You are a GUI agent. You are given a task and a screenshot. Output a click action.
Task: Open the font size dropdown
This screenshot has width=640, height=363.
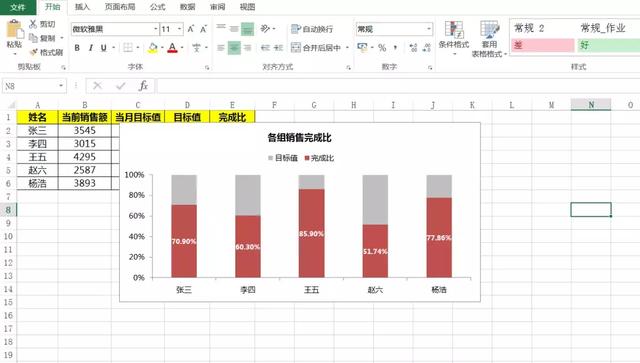click(180, 29)
